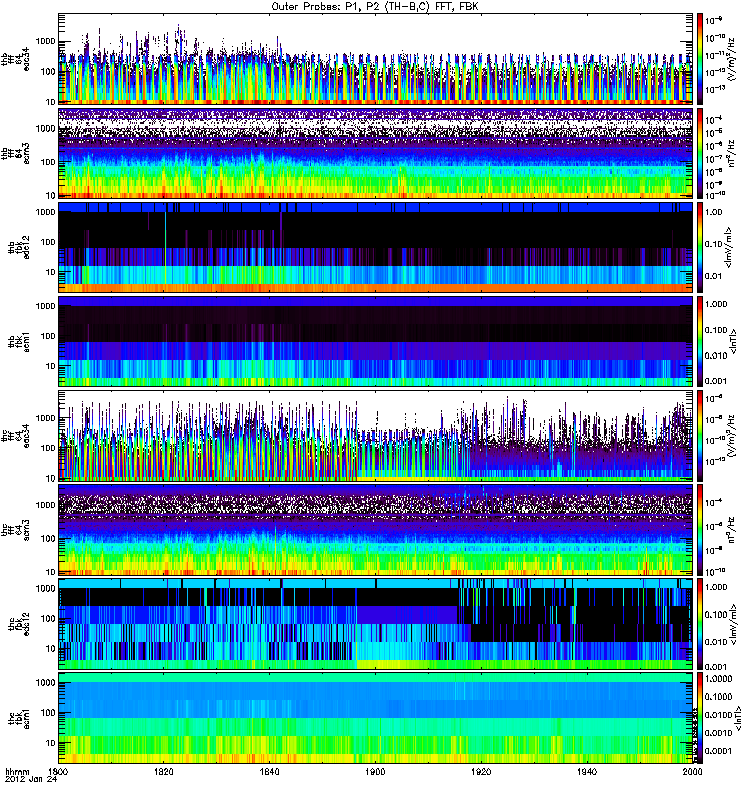
Task: Click the thc edc34 spectrogram color bar
Action: click(700, 435)
